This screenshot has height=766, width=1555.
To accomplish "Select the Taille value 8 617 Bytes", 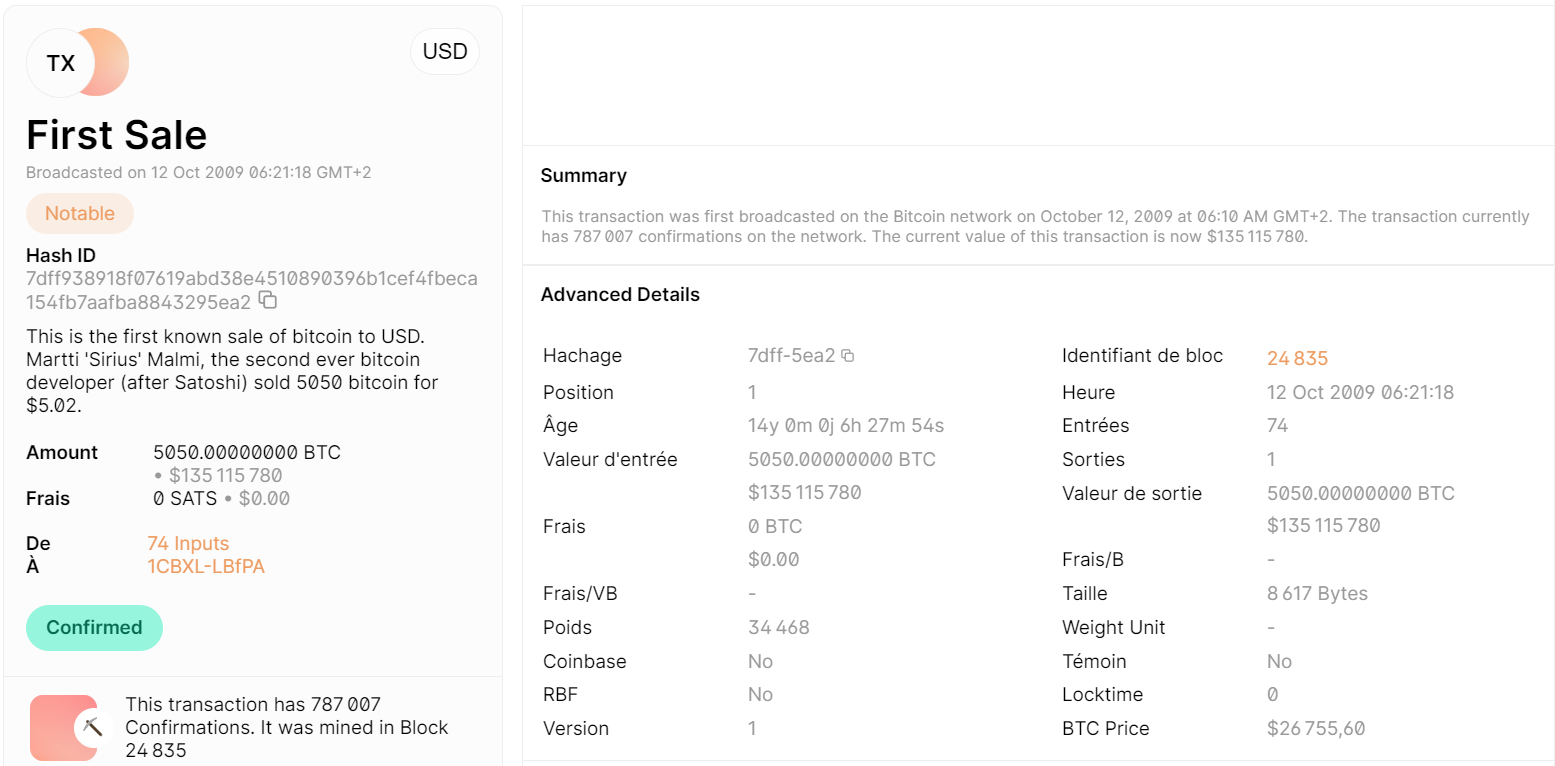I will (1316, 593).
